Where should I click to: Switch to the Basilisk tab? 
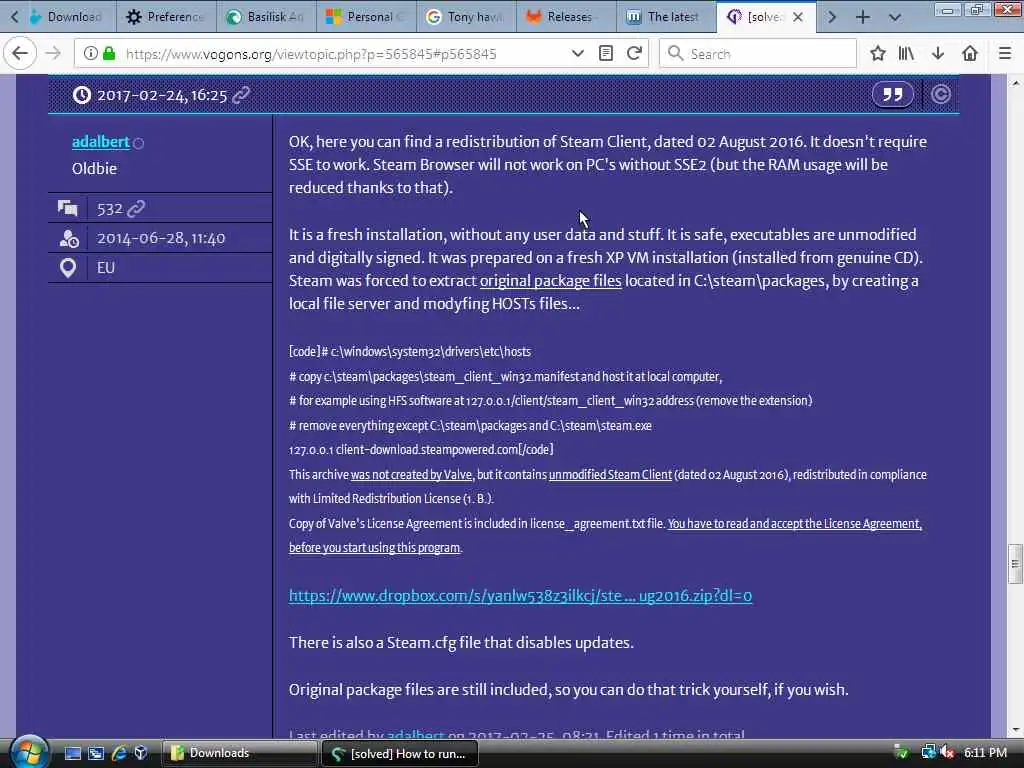point(266,17)
